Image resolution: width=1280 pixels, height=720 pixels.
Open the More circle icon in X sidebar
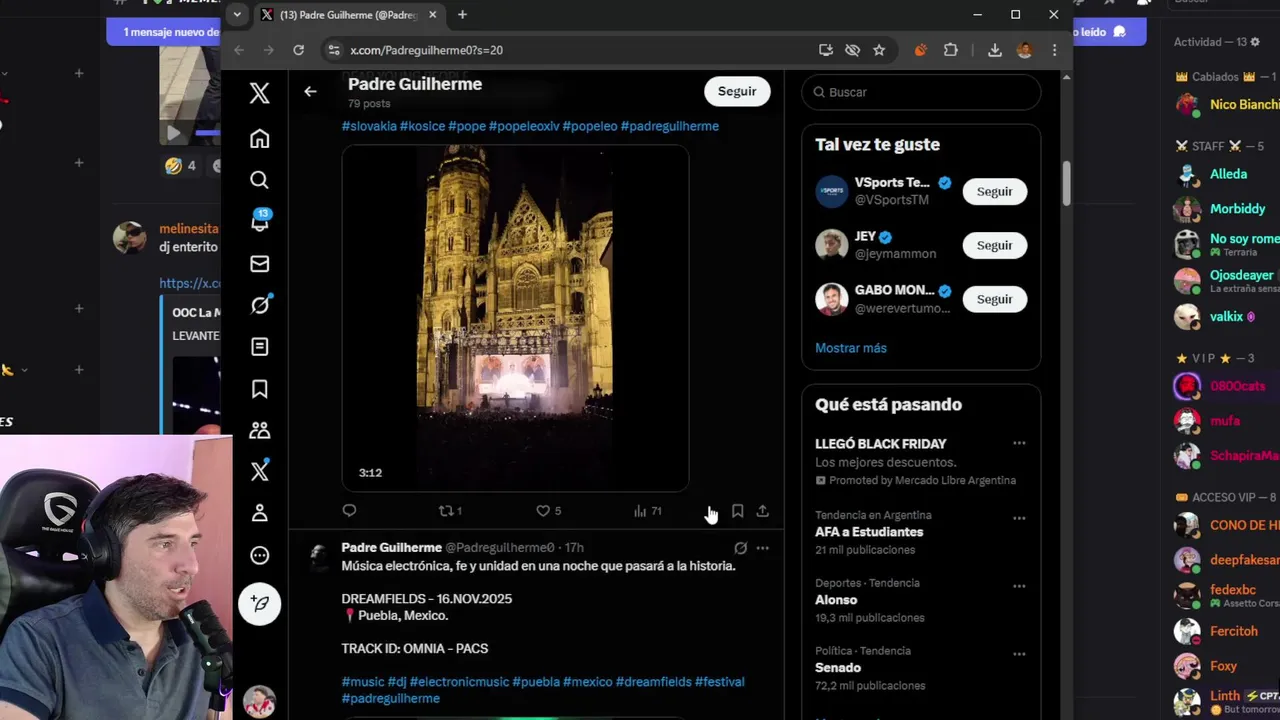260,555
